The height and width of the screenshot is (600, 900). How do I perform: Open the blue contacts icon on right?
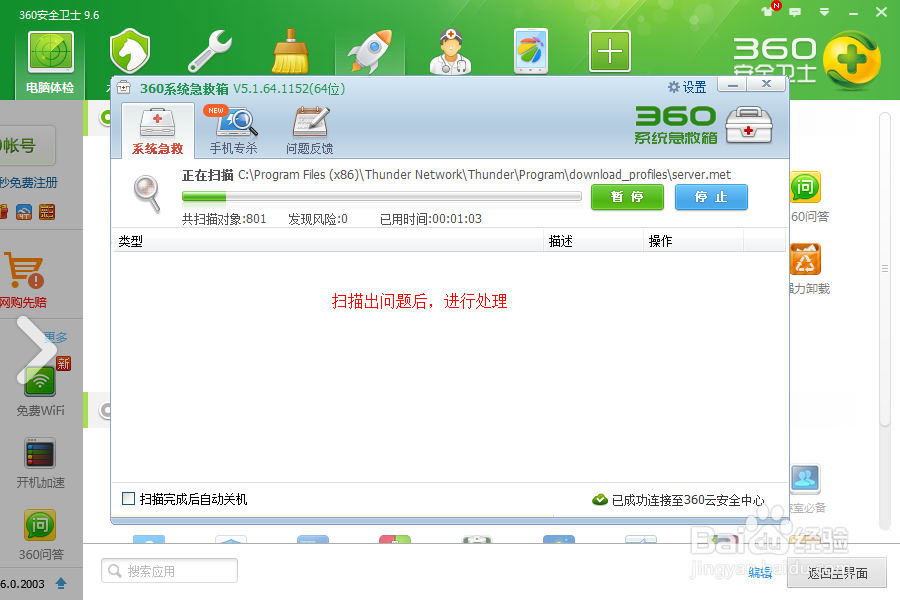point(805,478)
